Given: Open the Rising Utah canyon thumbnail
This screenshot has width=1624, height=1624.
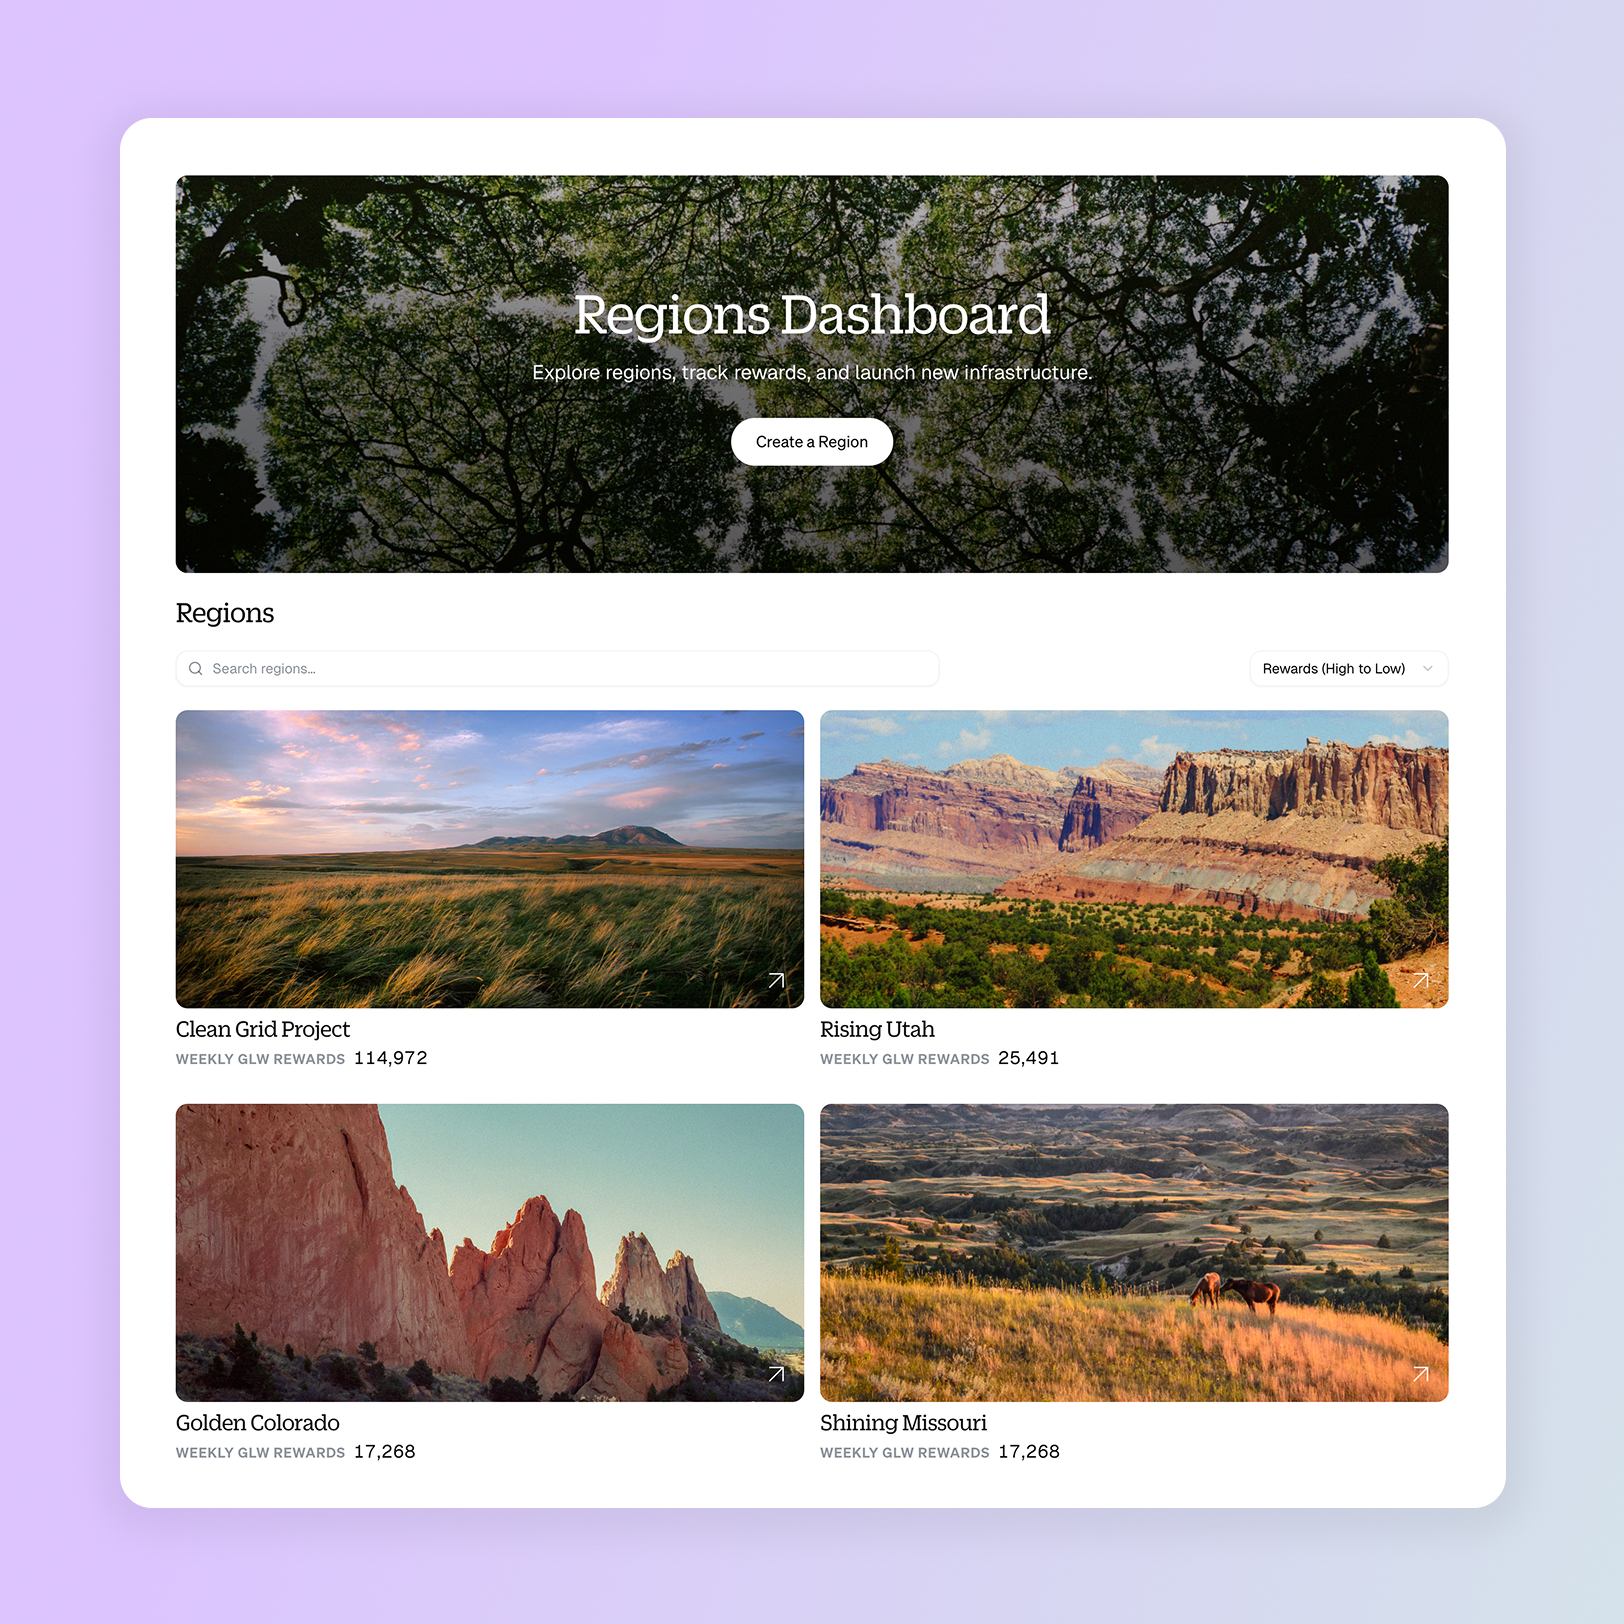Looking at the screenshot, I should point(1133,858).
